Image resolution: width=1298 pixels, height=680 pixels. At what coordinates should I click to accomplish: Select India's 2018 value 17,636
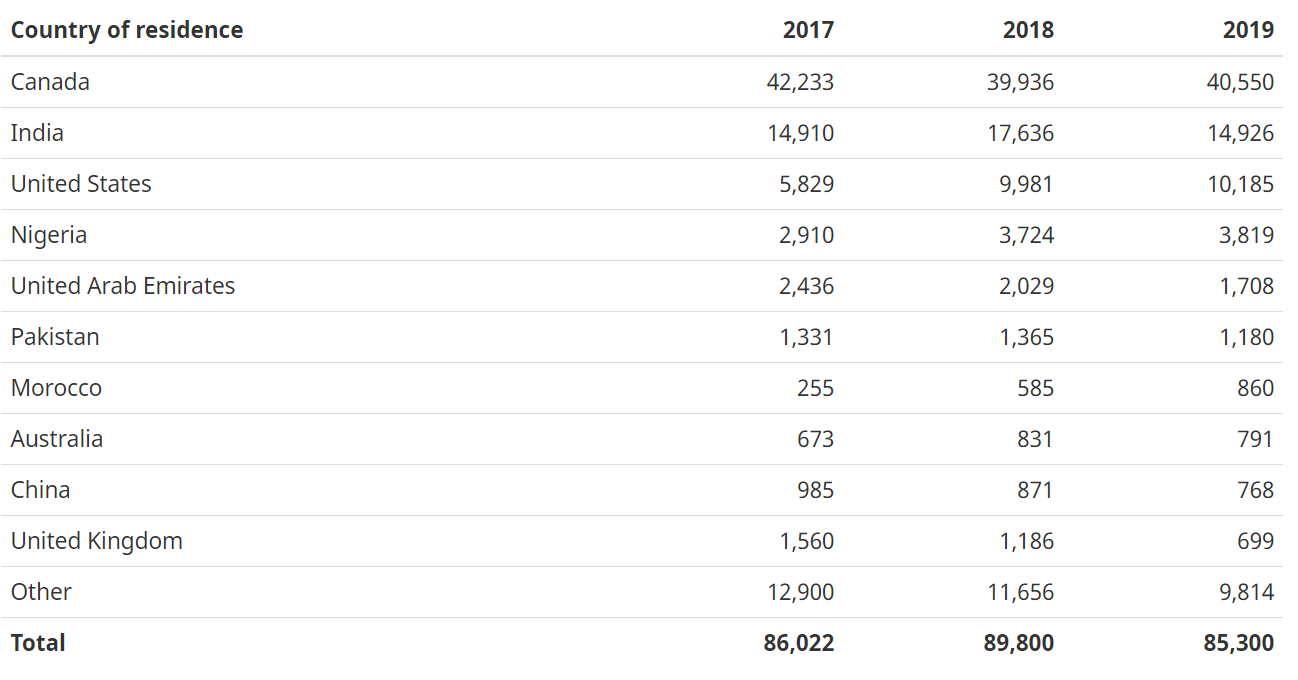1020,133
